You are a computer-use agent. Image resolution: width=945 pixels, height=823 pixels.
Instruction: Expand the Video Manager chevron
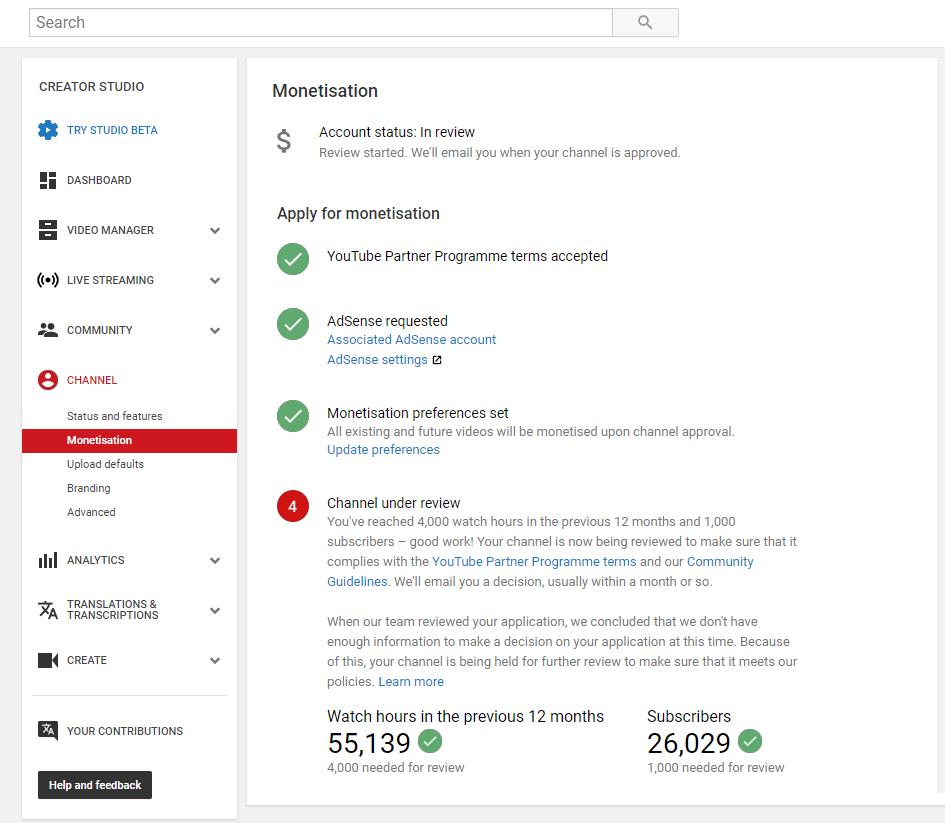coord(215,230)
